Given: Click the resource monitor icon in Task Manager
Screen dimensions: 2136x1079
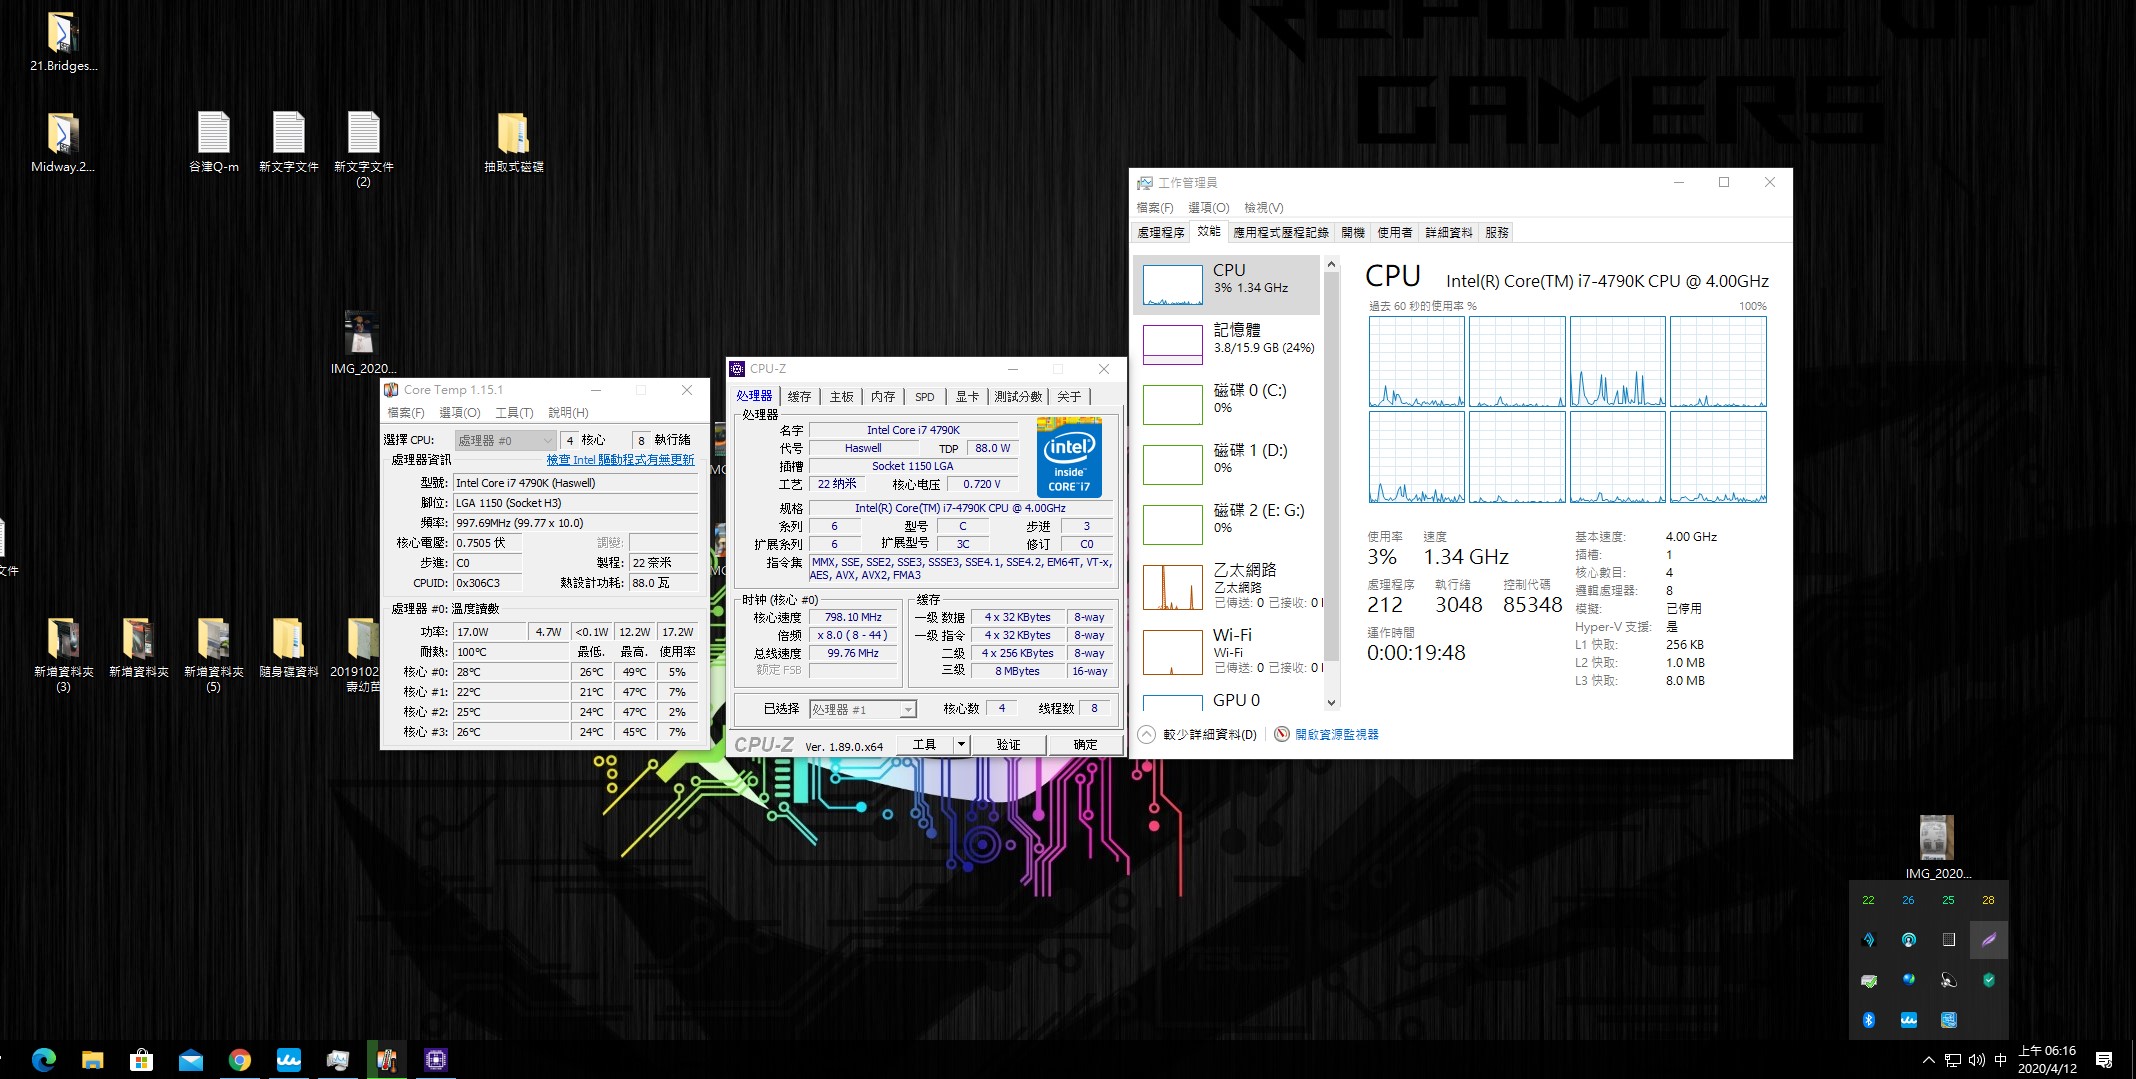Looking at the screenshot, I should tap(1282, 734).
